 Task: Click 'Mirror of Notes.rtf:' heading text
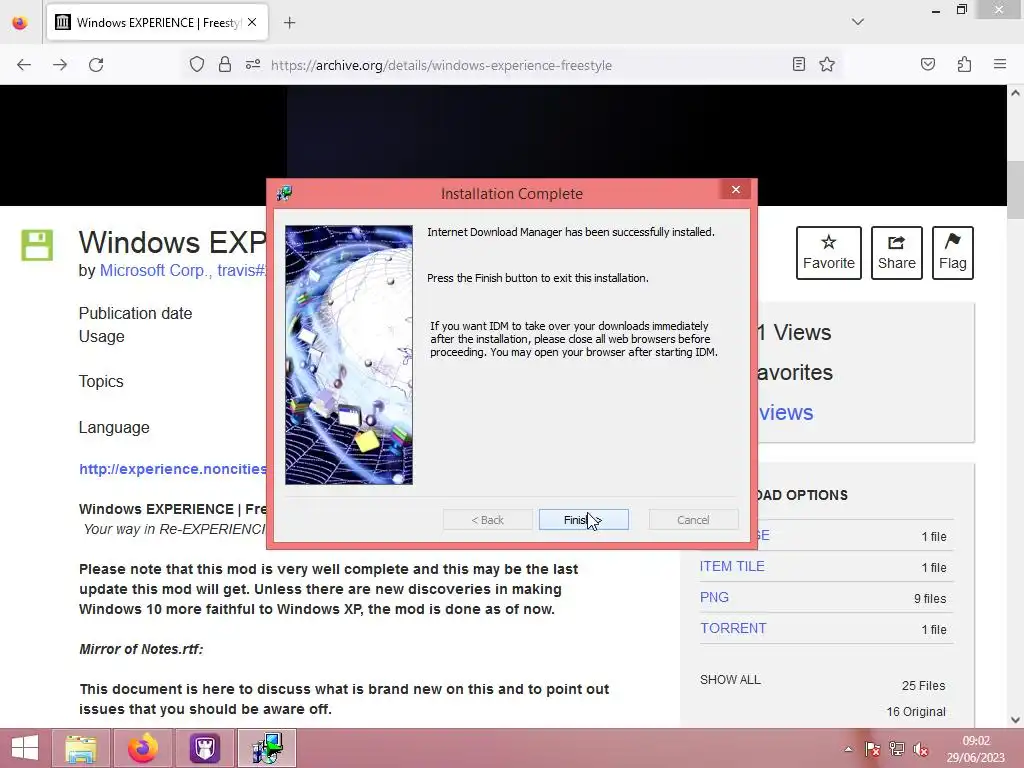(x=141, y=649)
